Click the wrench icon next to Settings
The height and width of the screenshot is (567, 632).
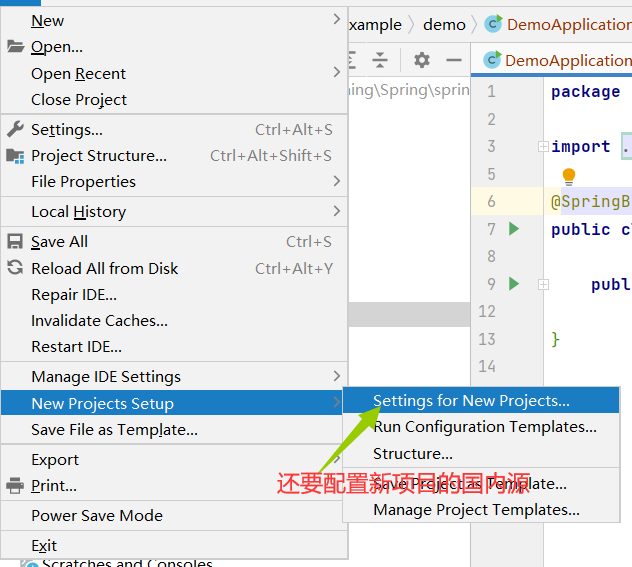(x=15, y=129)
